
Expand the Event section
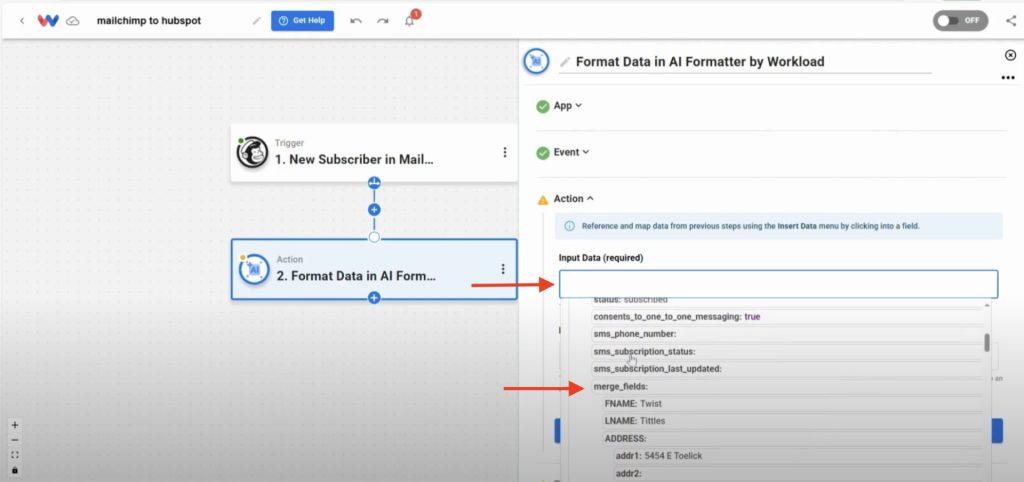click(571, 152)
